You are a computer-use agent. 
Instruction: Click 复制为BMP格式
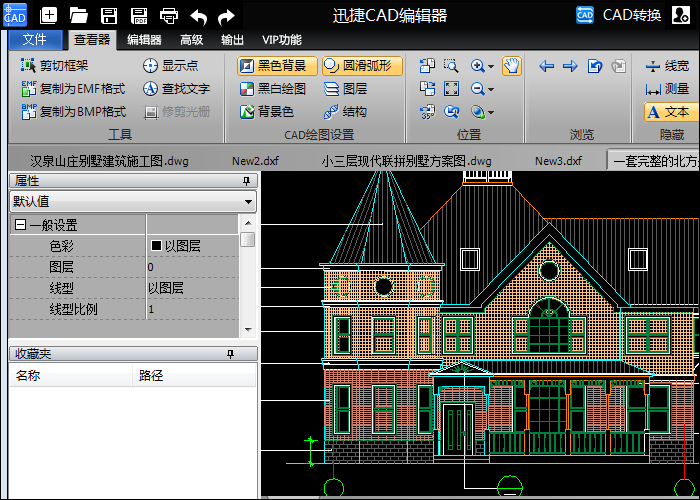(x=74, y=112)
